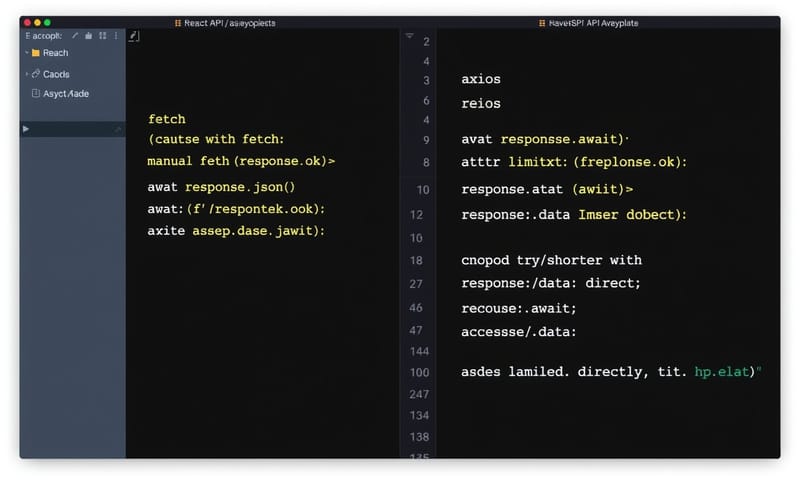Screen dimensions: 800x480
Task: Click line number 47 in the gutter
Action: [x=416, y=331]
